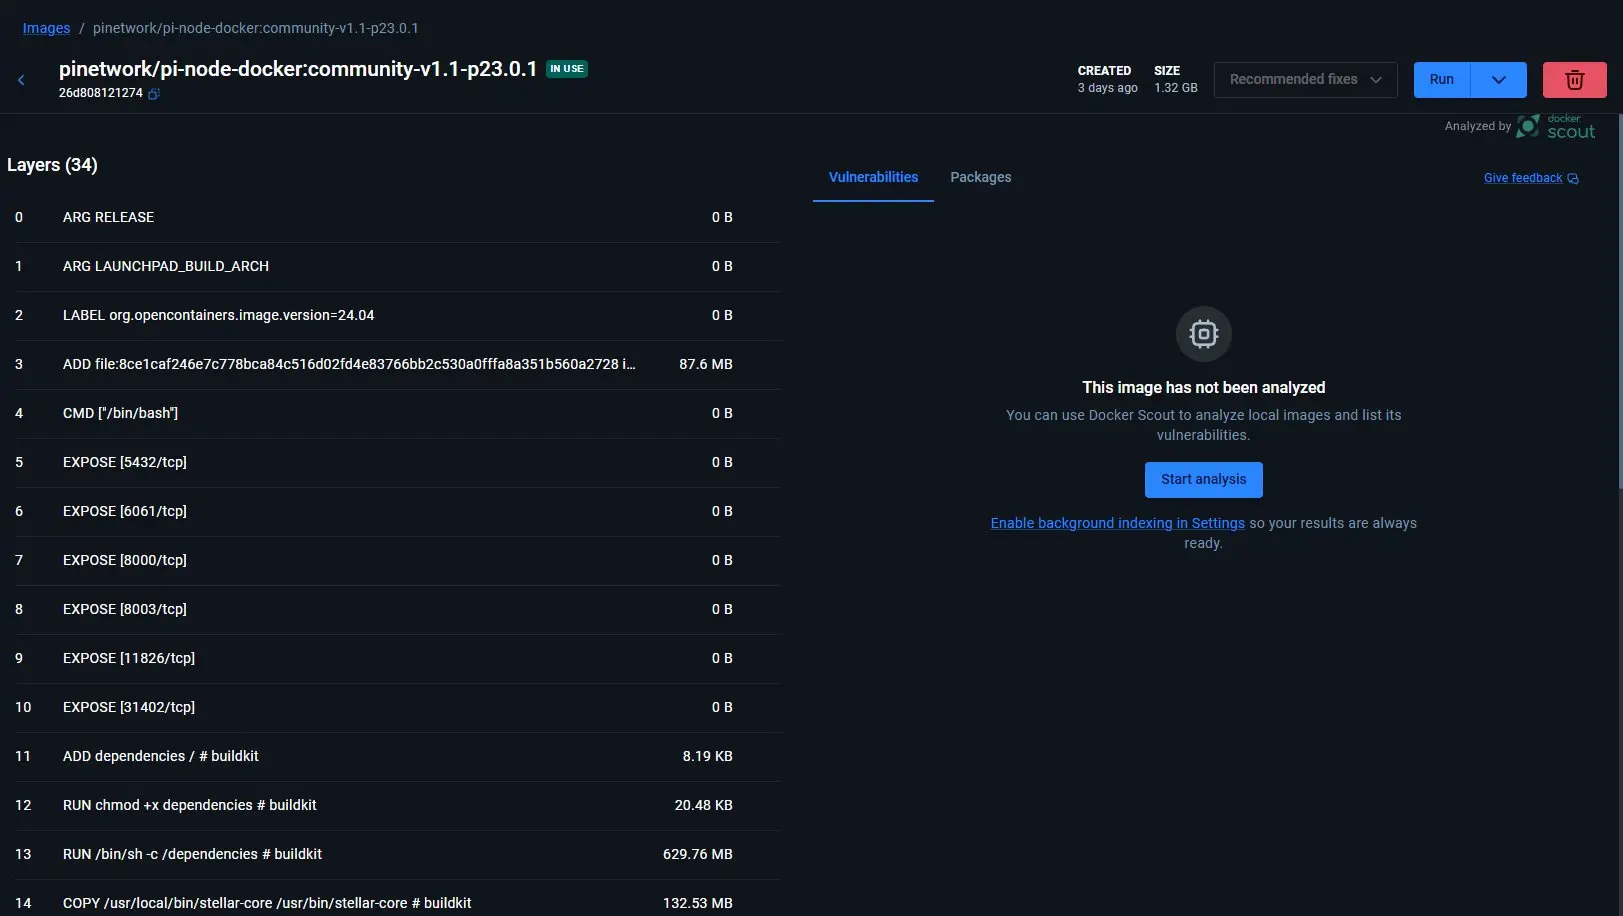Select the CMD ["/bin/bash"] layer

pyautogui.click(x=397, y=414)
